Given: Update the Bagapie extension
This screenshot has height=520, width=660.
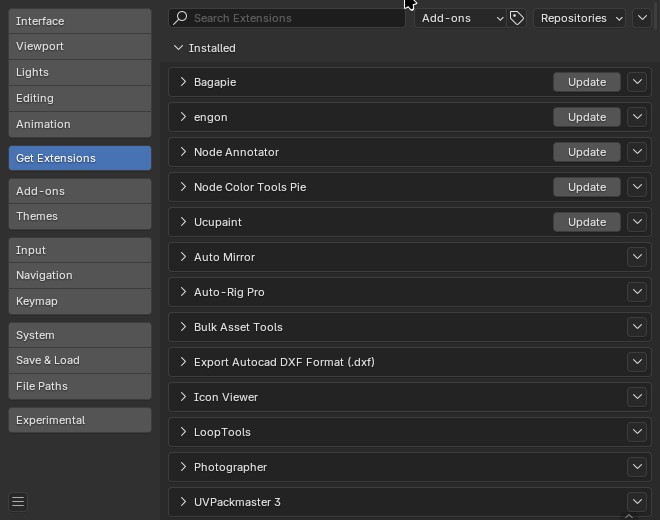Looking at the screenshot, I should [x=587, y=82].
